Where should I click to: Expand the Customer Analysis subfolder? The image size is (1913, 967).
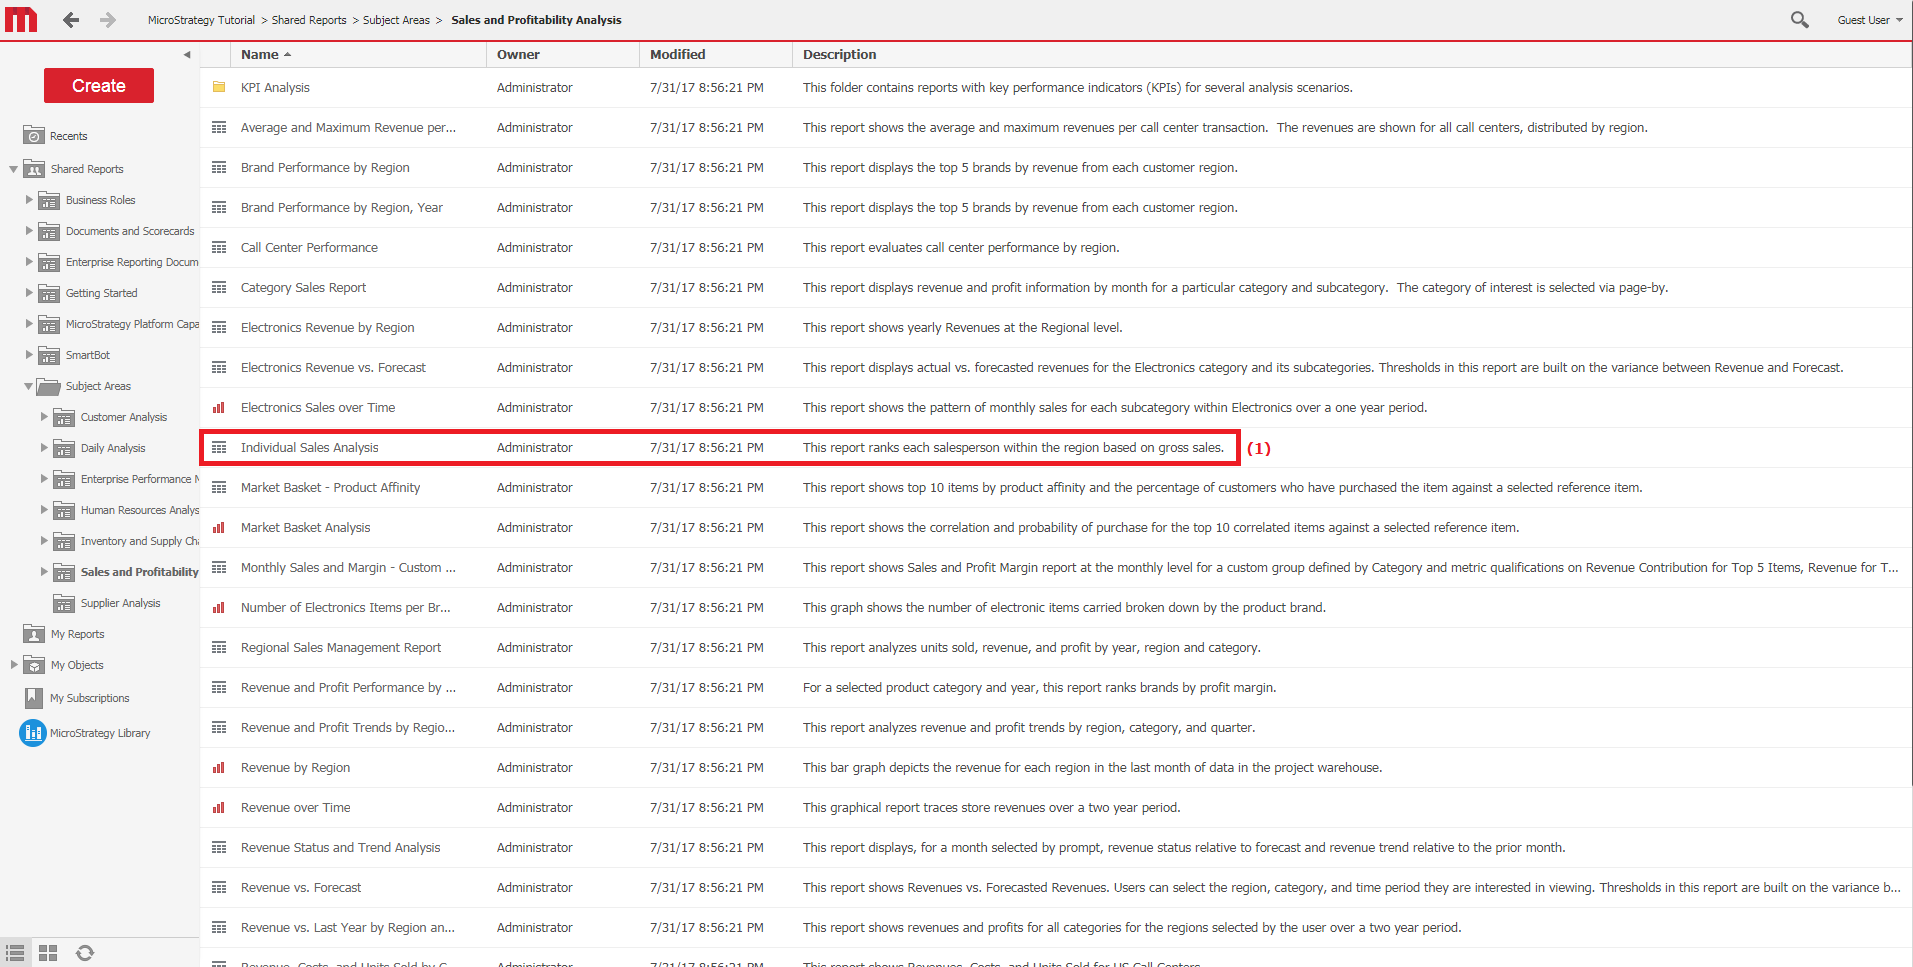point(44,417)
